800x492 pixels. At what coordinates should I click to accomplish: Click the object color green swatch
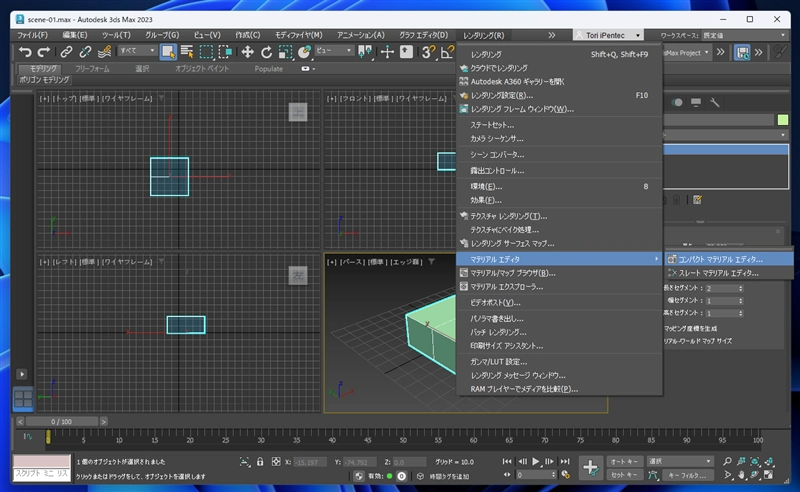click(783, 120)
